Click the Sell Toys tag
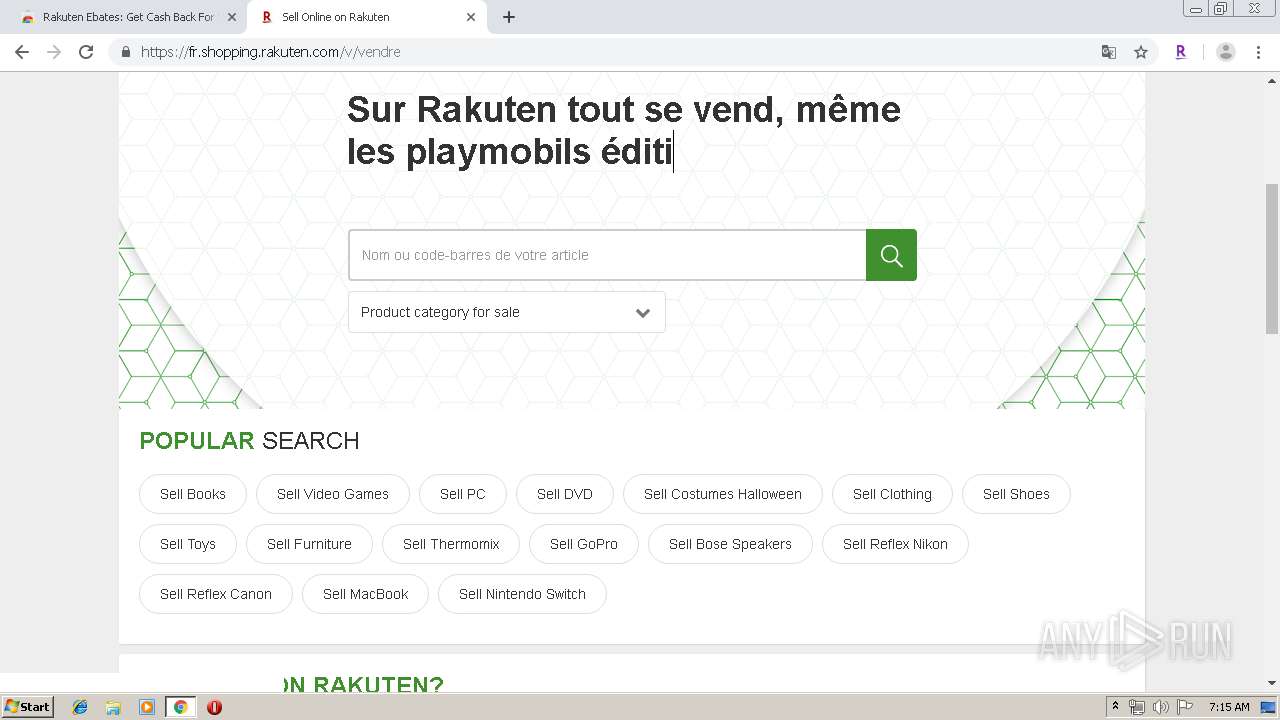1280x720 pixels. pyautogui.click(x=188, y=544)
